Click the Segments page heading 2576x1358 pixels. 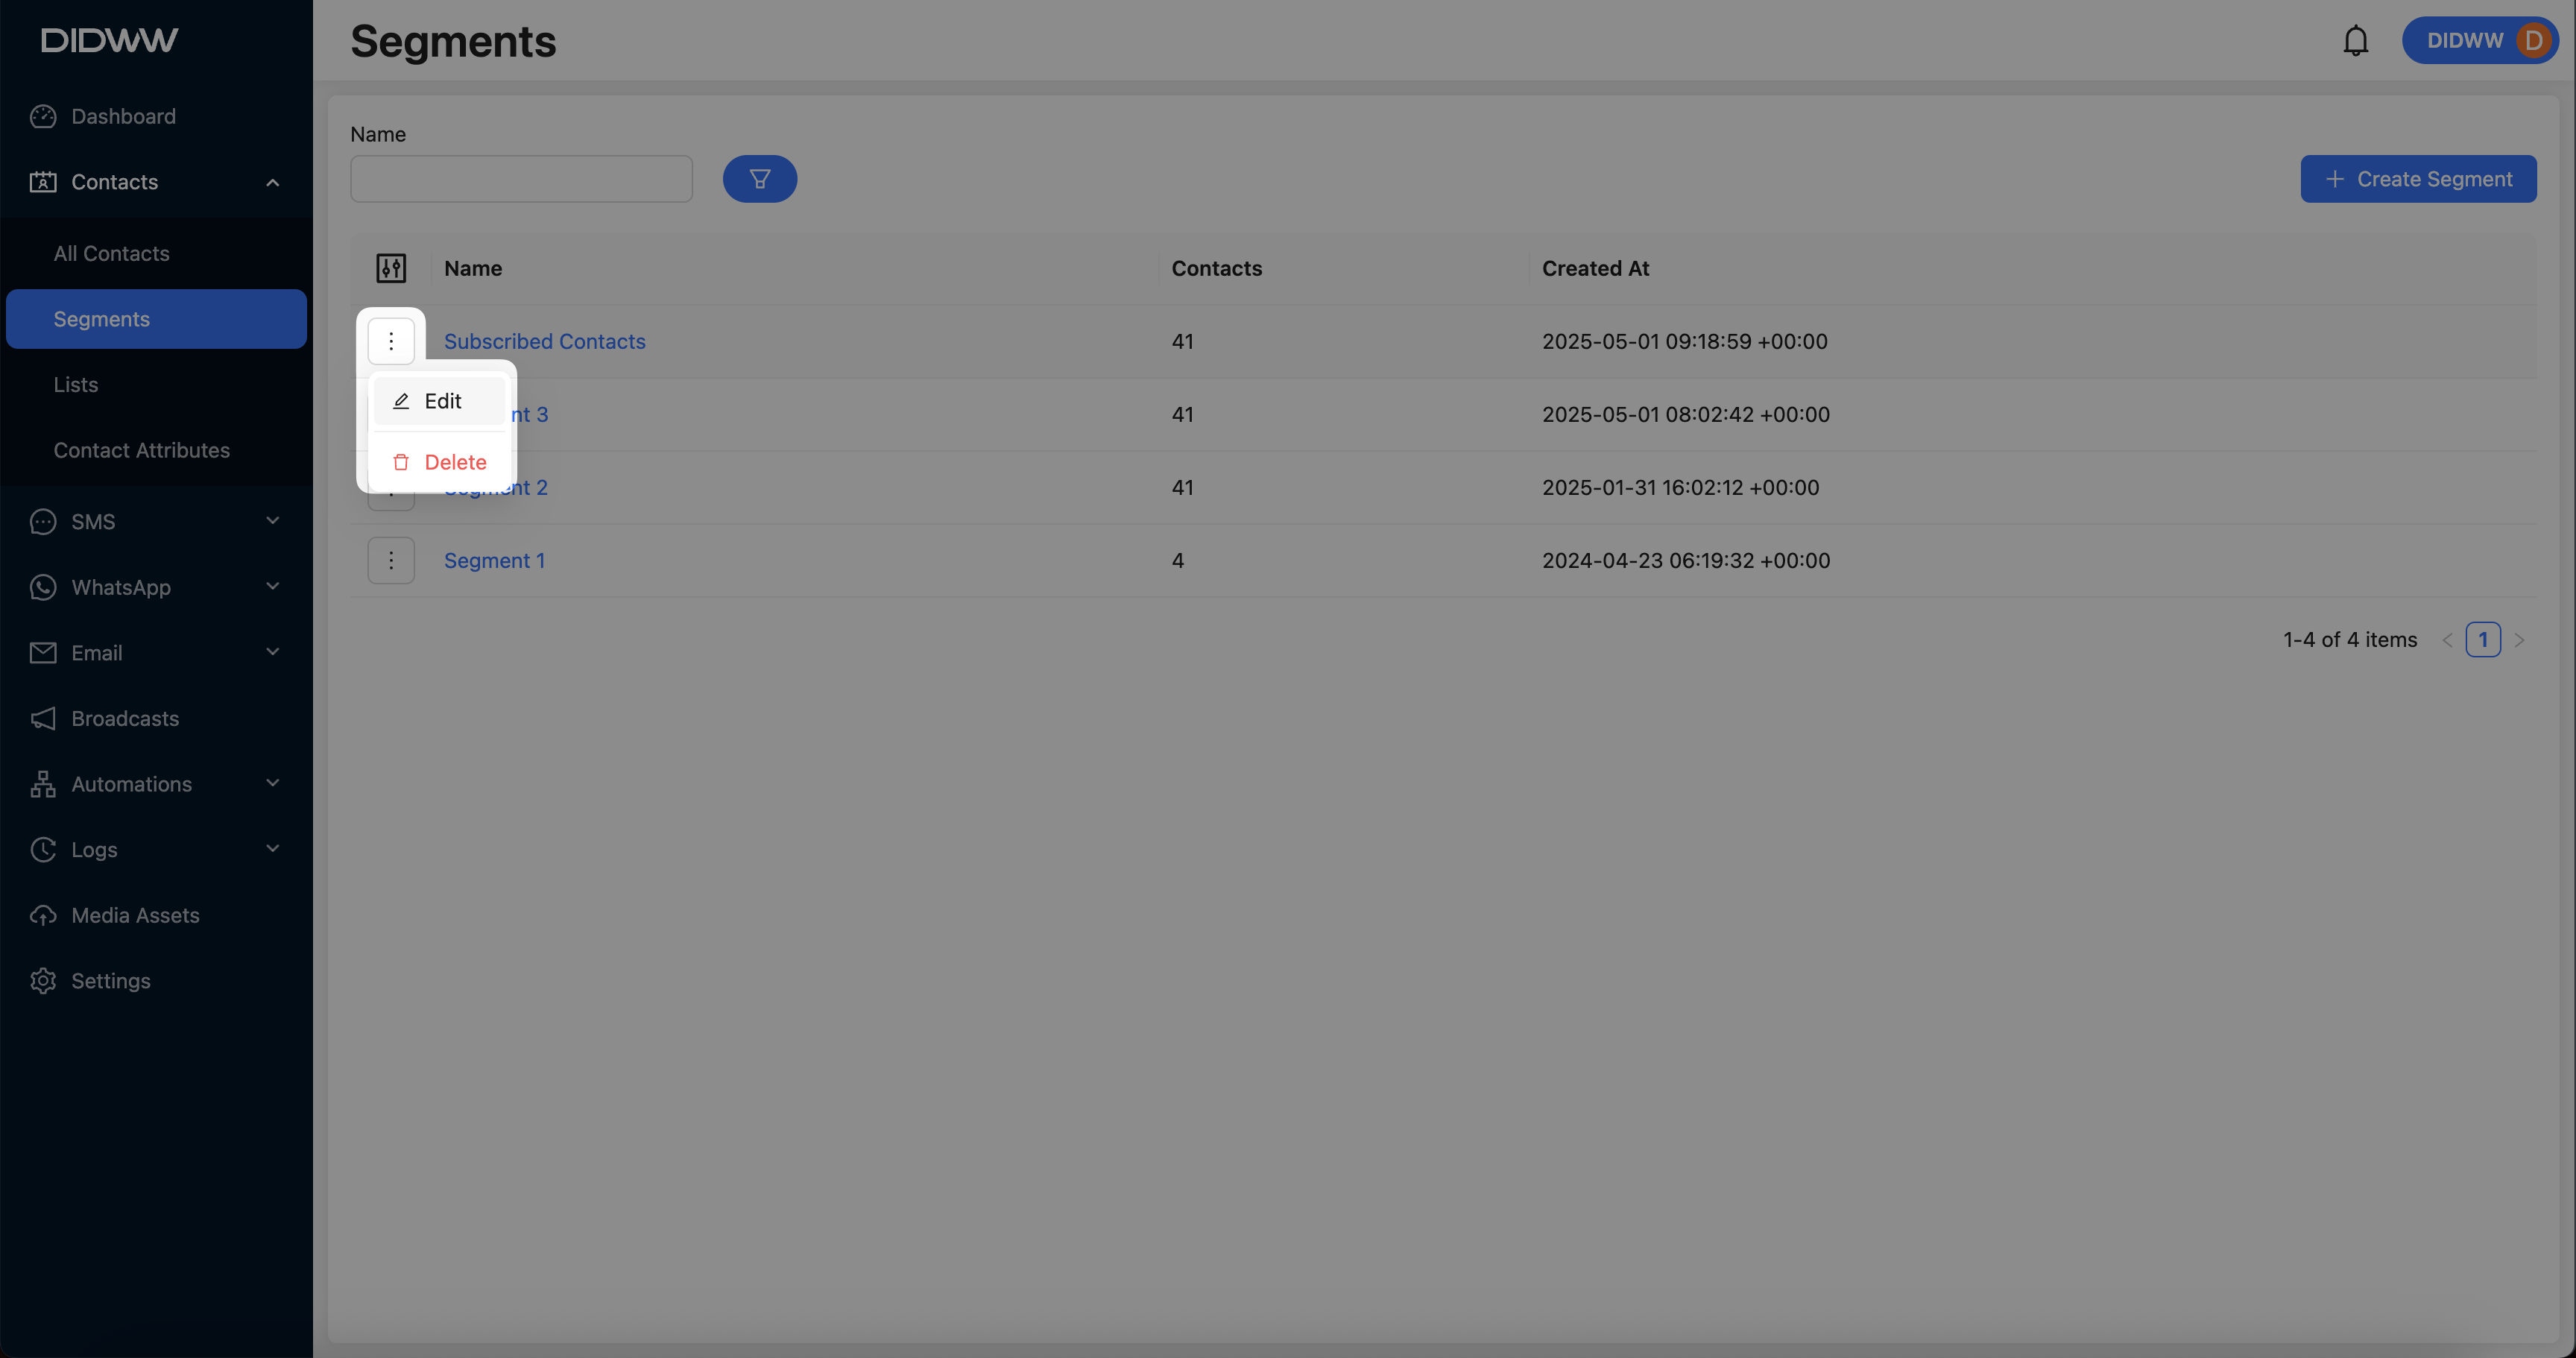click(453, 41)
